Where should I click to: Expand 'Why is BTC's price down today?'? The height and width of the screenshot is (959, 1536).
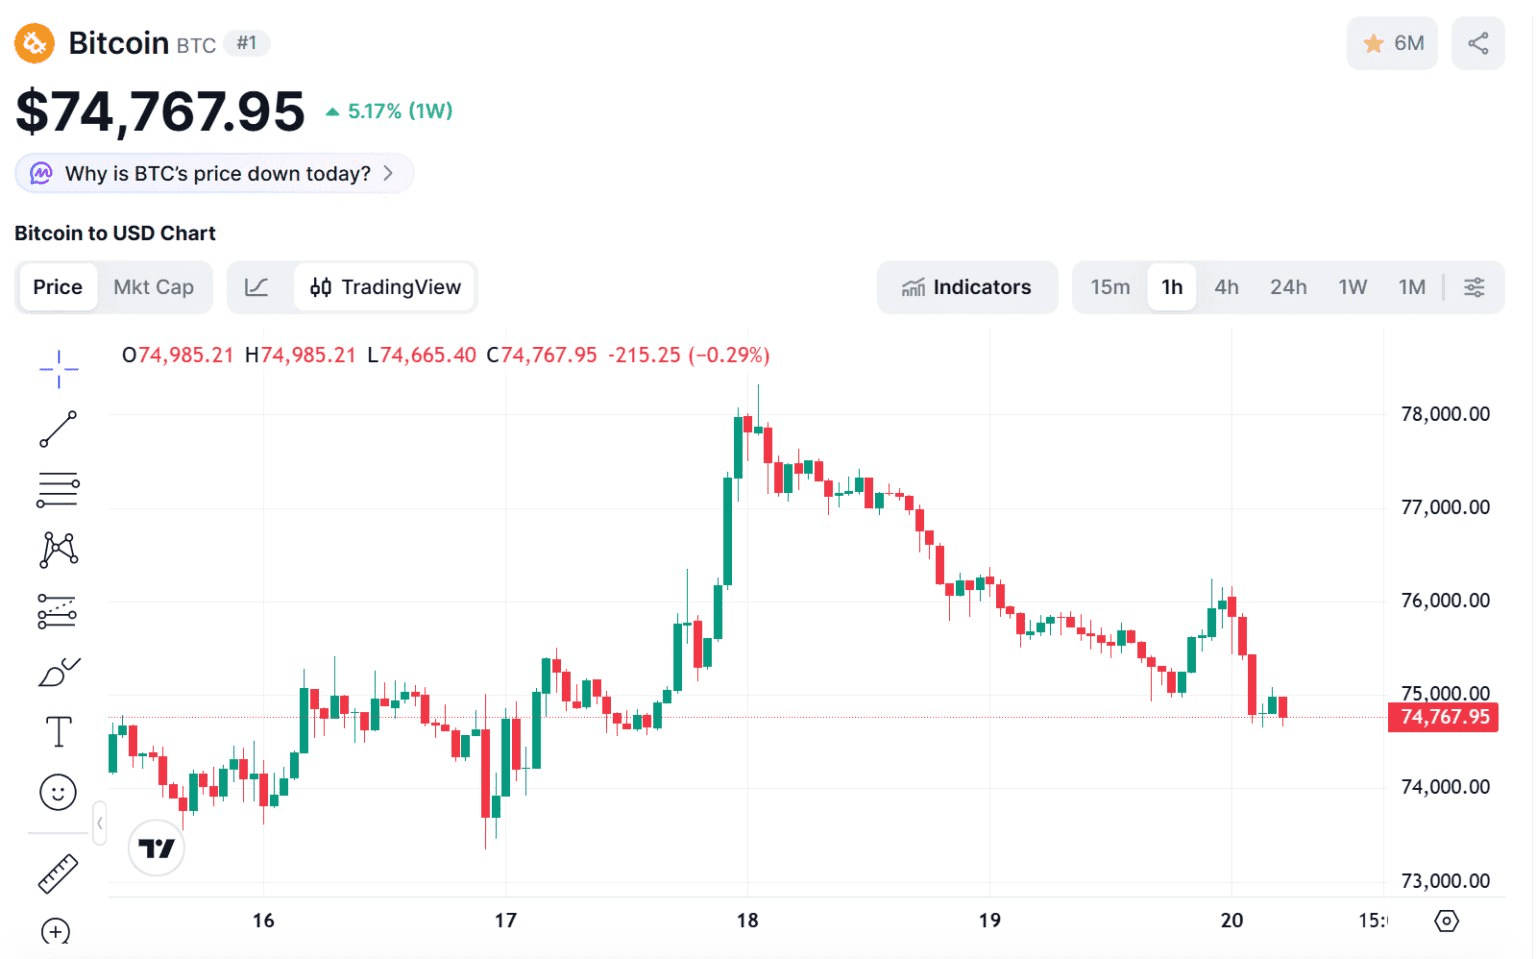pos(215,174)
